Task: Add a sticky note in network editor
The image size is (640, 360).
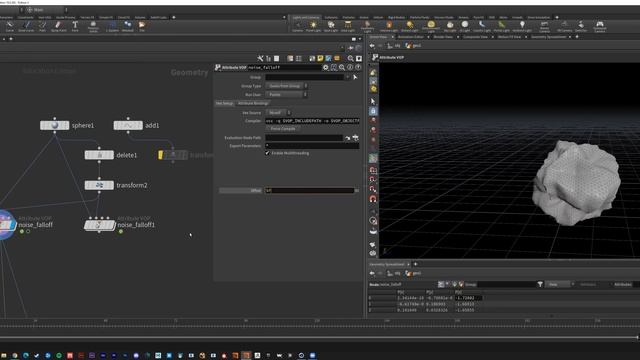Action: pyautogui.click(x=320, y=59)
